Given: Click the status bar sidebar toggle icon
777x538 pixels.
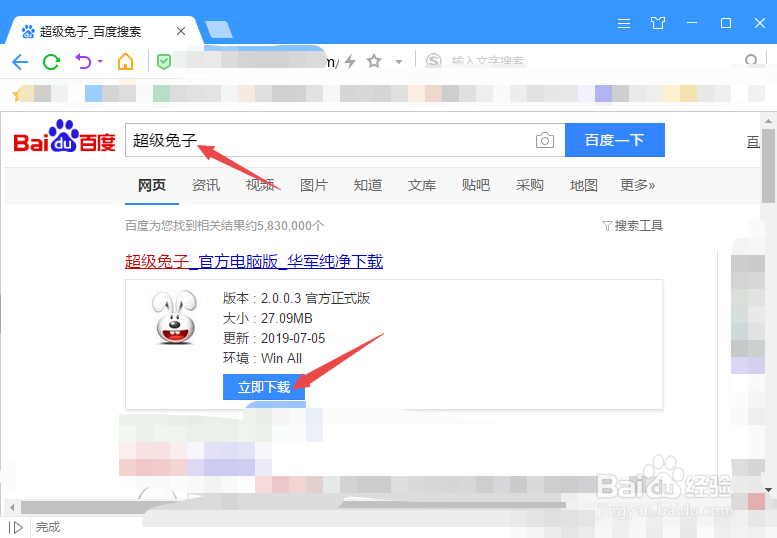Looking at the screenshot, I should click(15, 528).
